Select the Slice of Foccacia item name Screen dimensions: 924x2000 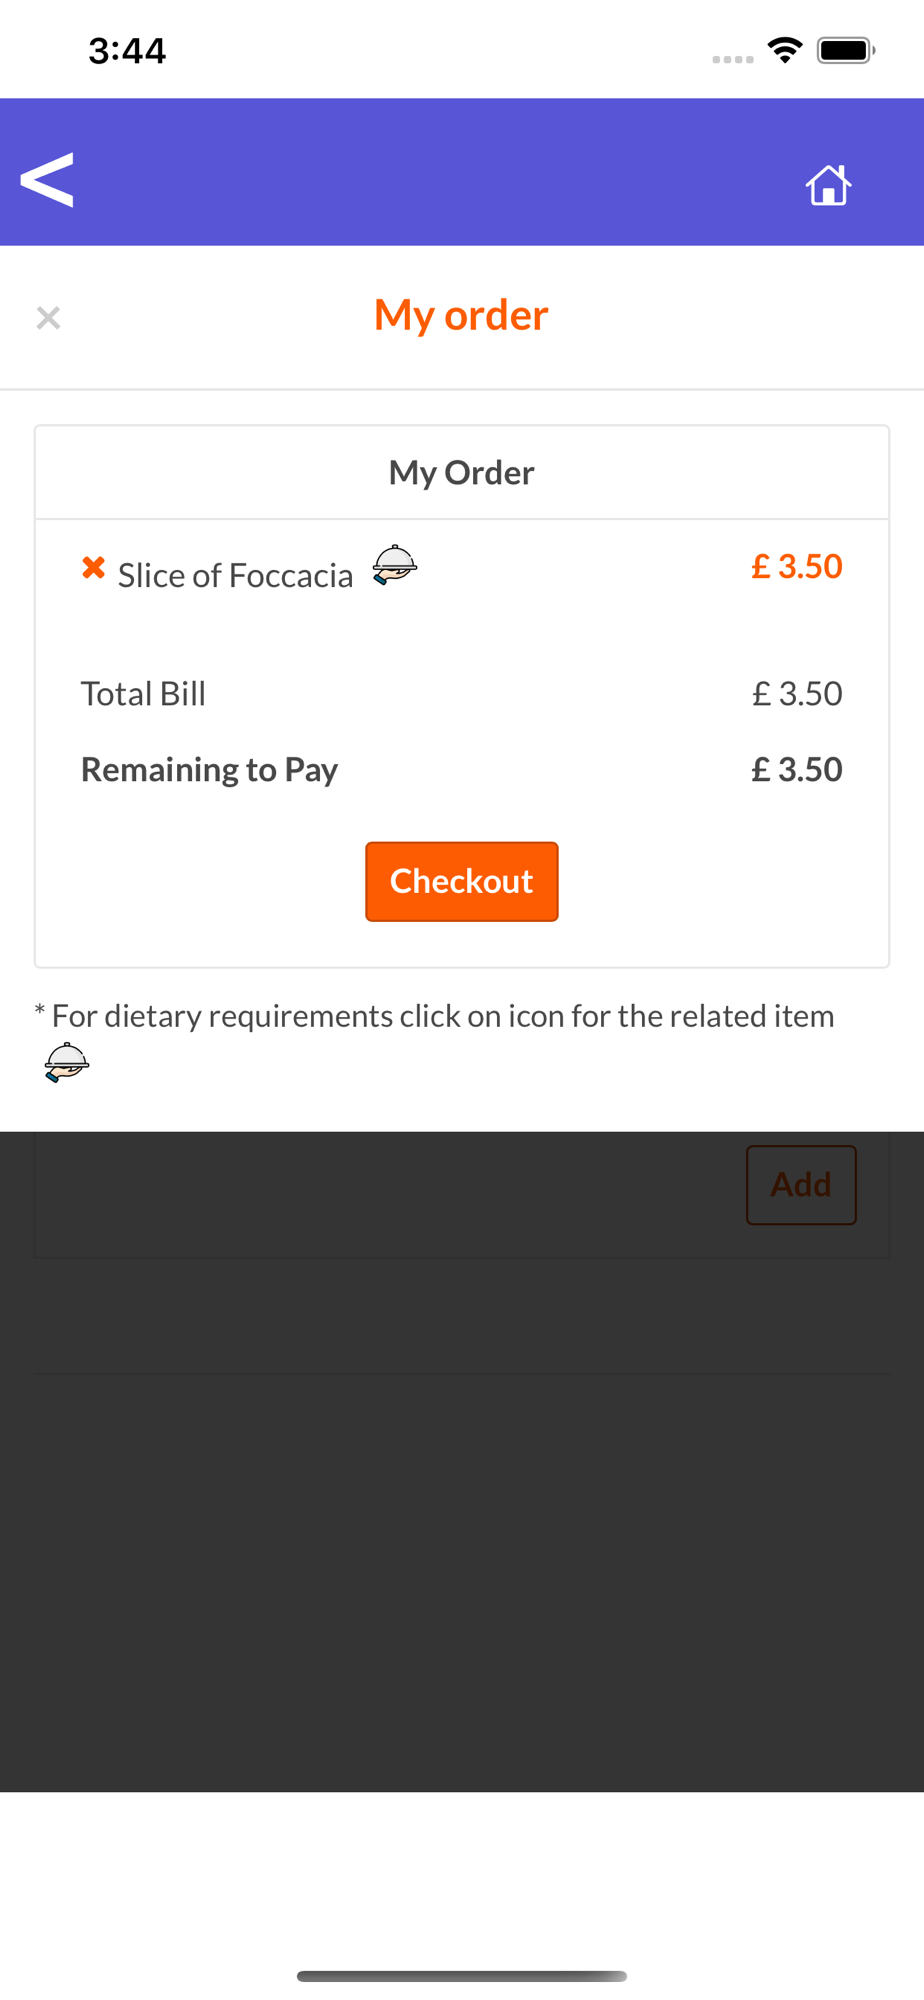pyautogui.click(x=235, y=576)
